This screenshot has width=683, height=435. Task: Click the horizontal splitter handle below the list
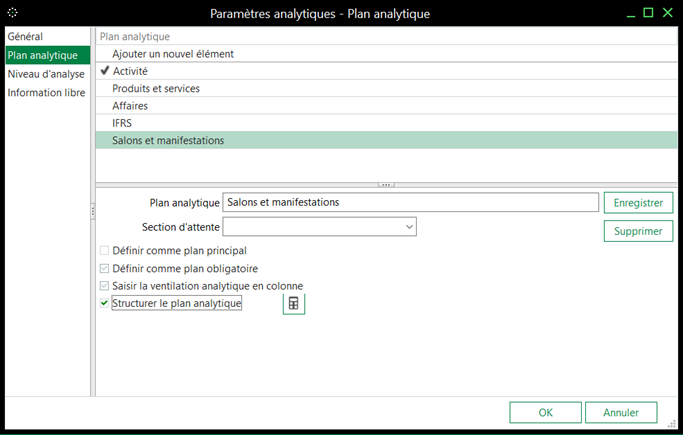[x=386, y=185]
